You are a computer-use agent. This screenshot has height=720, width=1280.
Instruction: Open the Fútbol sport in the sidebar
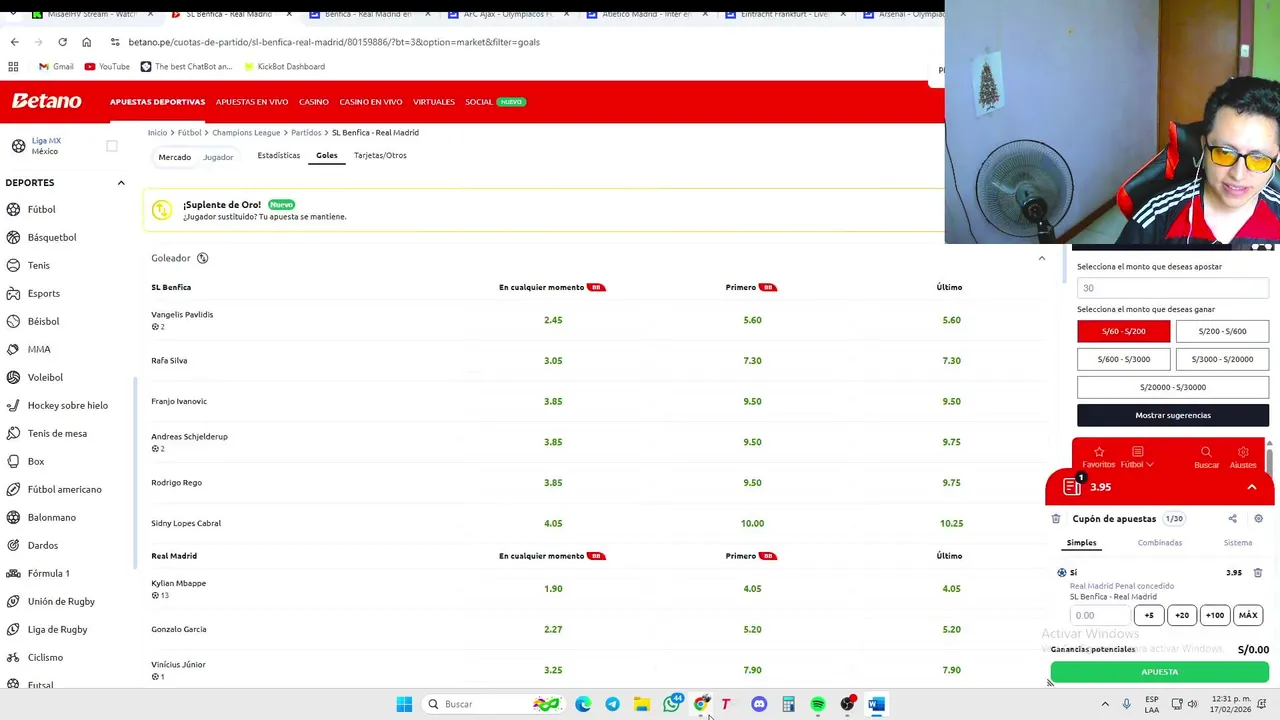41,209
